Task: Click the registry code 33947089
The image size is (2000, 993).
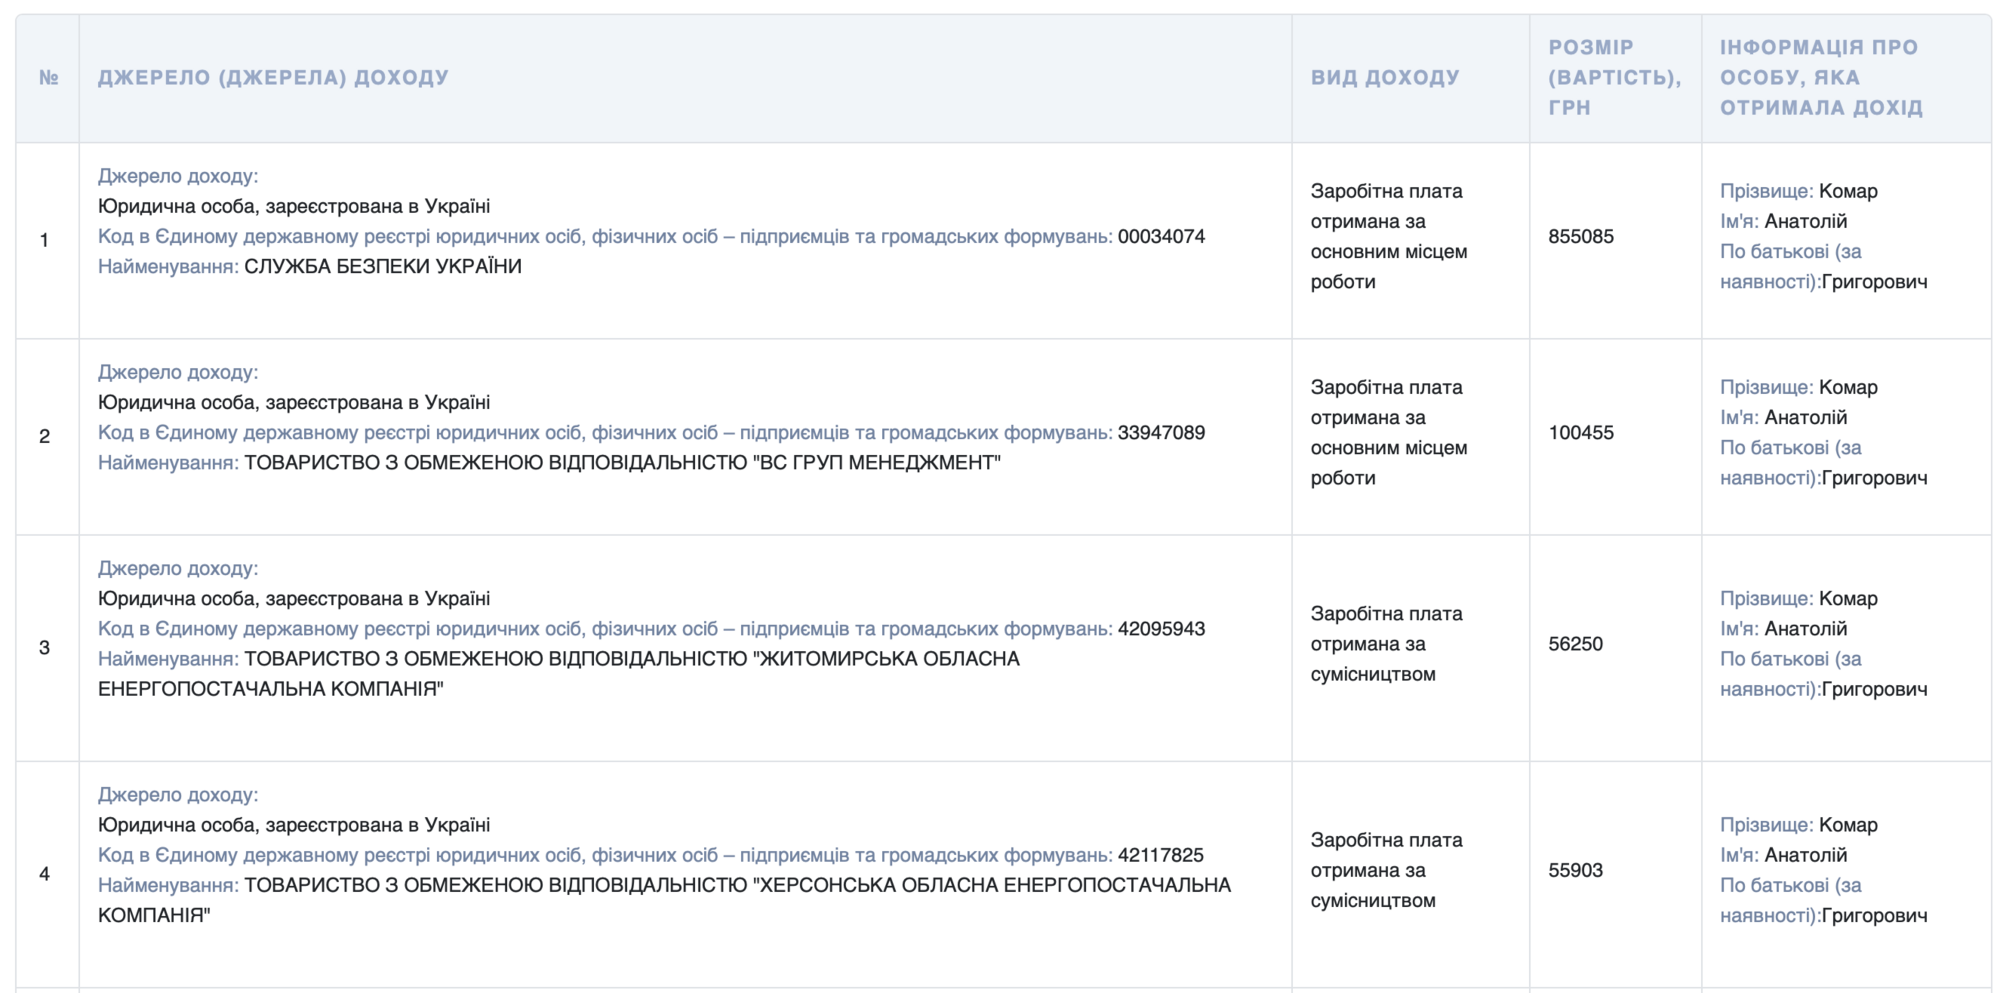Action: pyautogui.click(x=1161, y=433)
